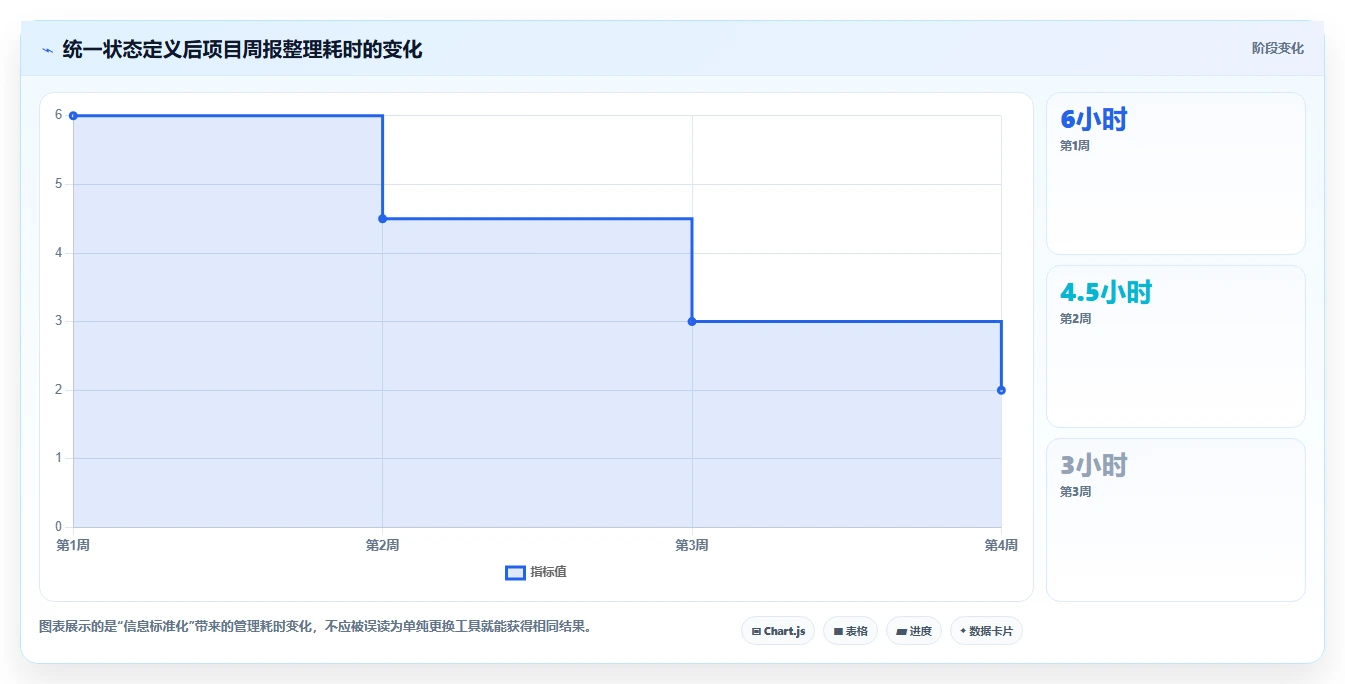Click the 第1周 data point at value 6

(73, 116)
